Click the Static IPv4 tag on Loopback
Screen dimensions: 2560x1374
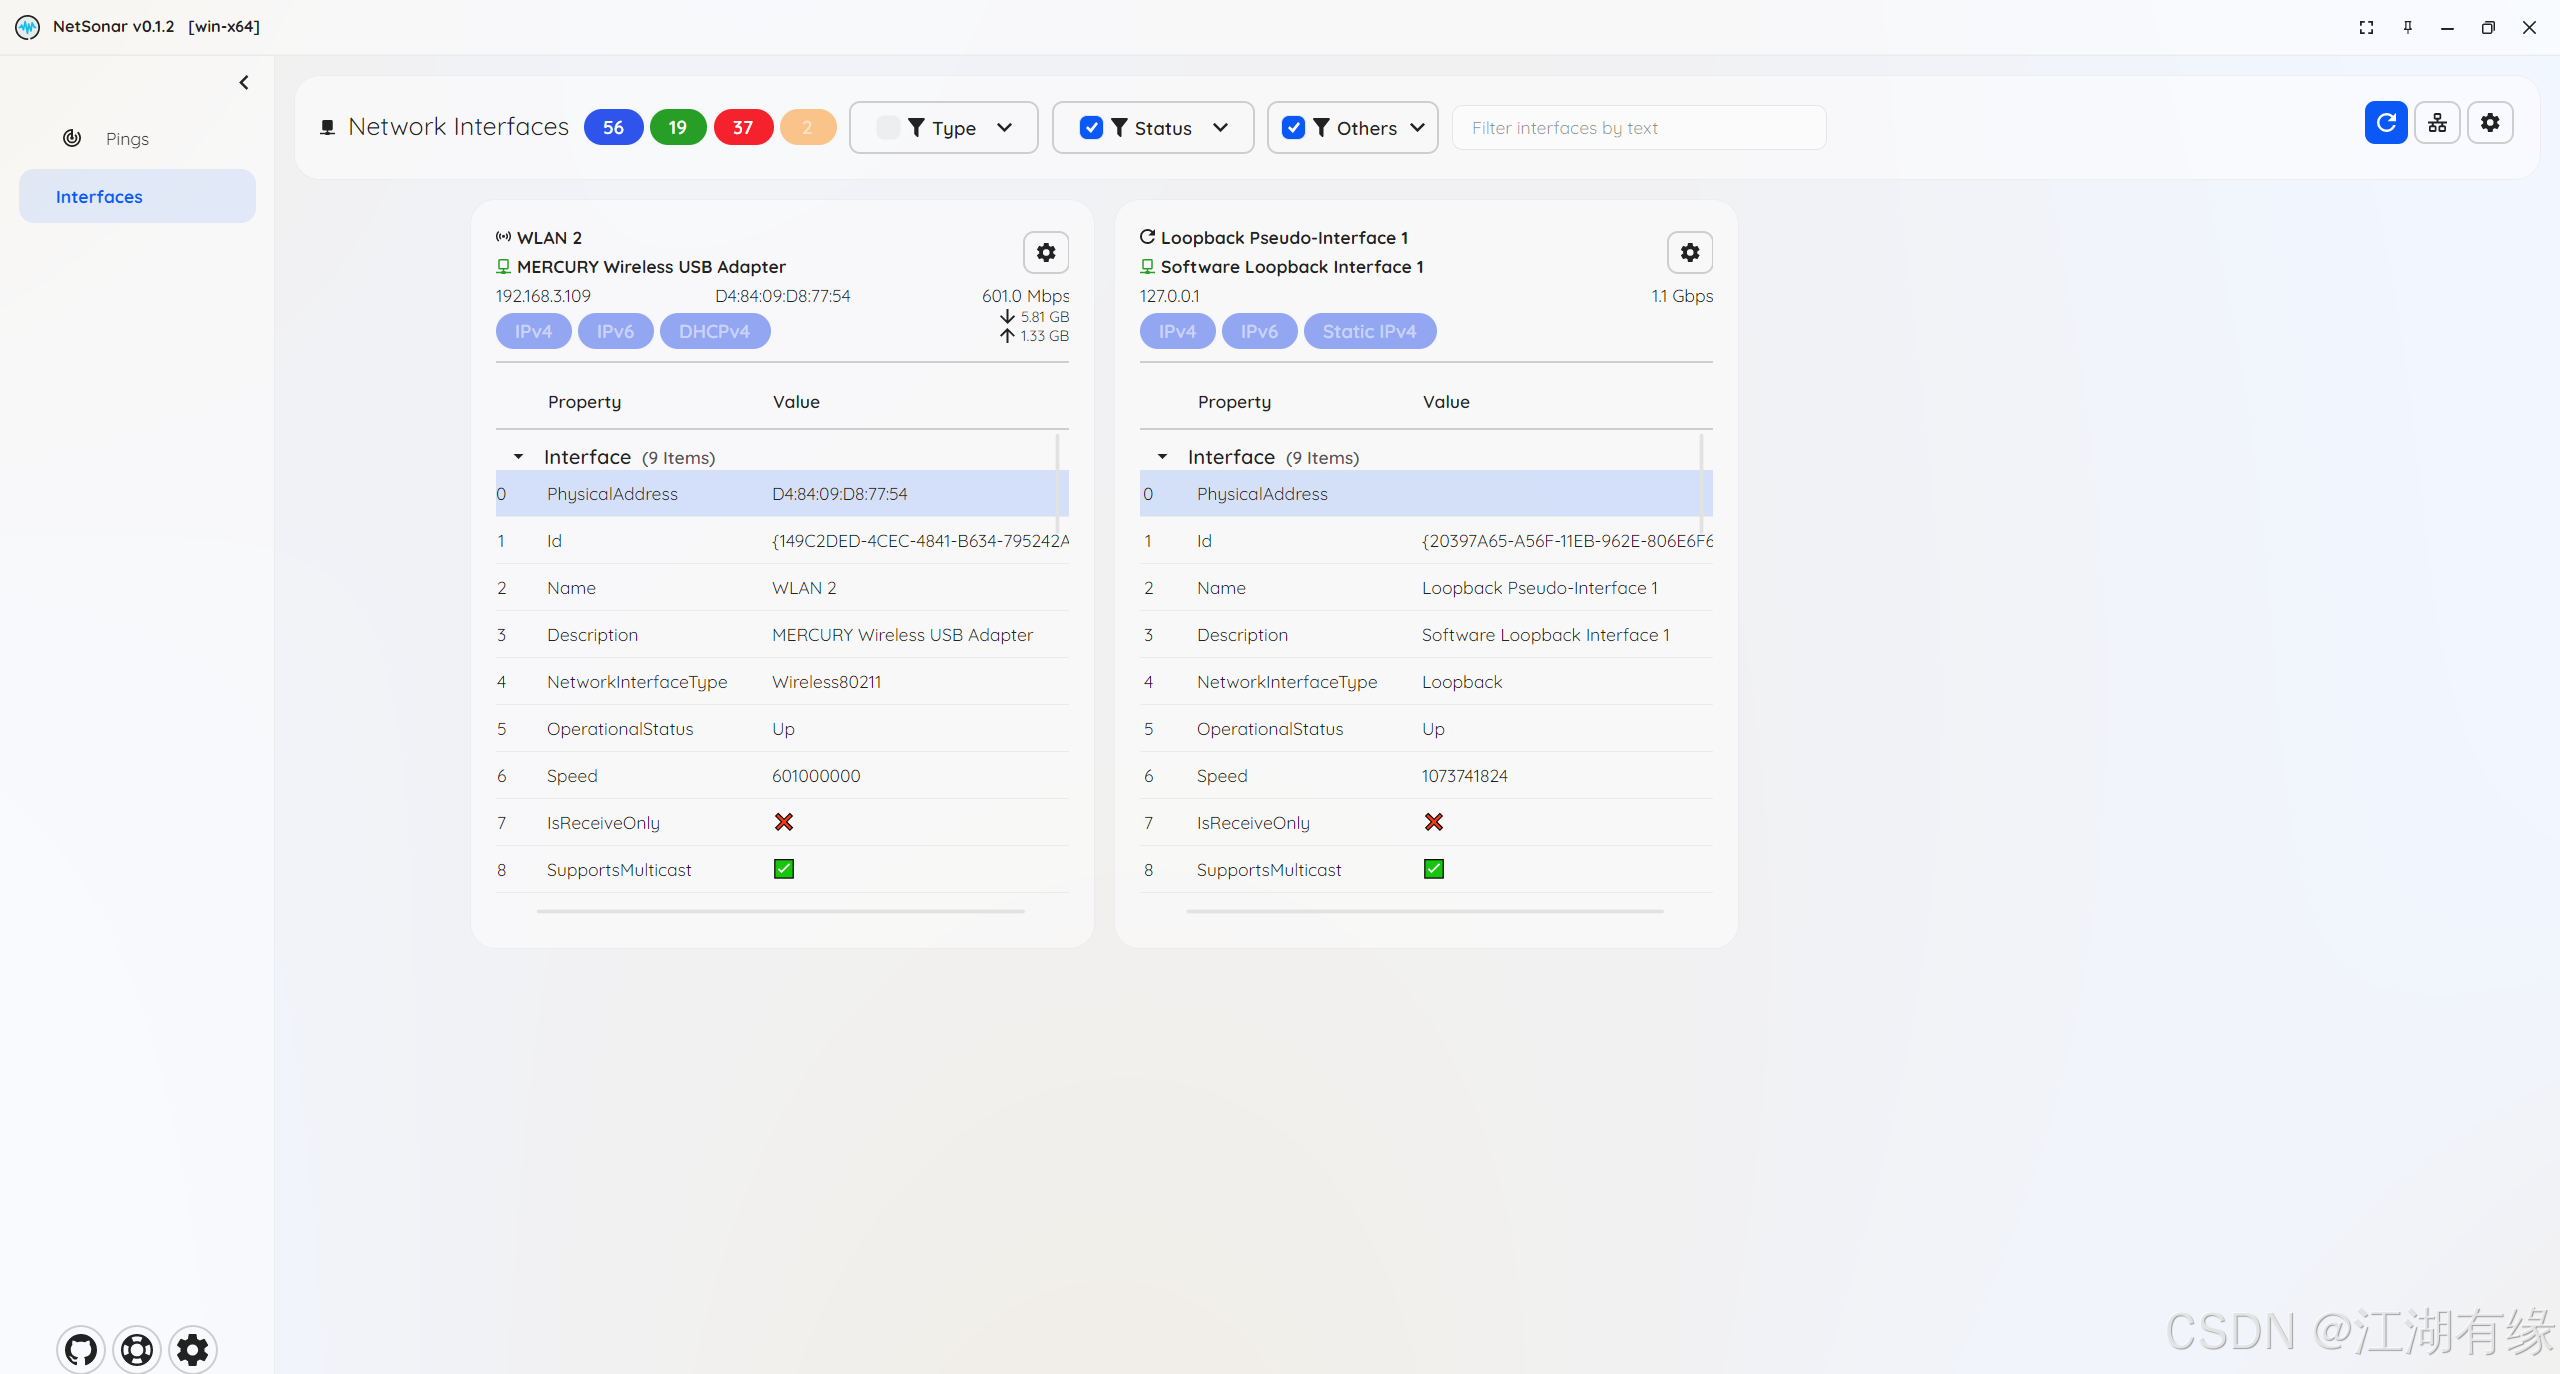coord(1369,331)
